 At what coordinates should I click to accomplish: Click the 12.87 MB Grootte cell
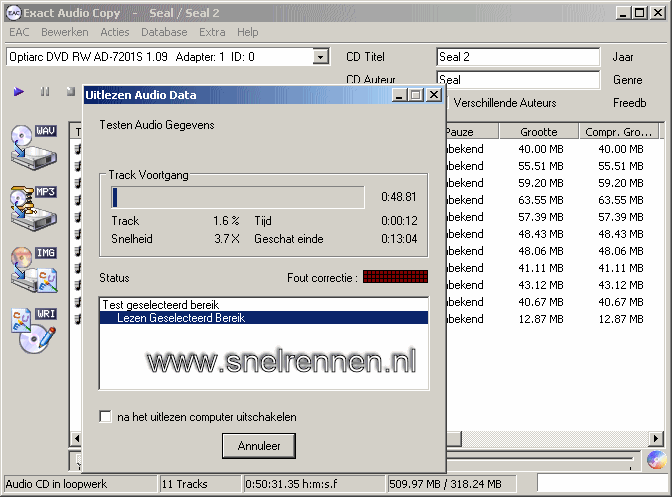tap(541, 319)
